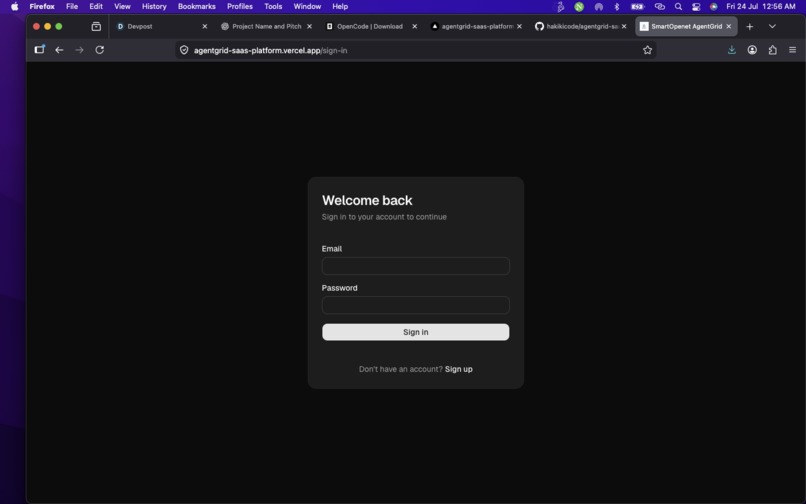Viewport: 806px width, 504px height.
Task: Click the battery status icon
Action: click(x=637, y=6)
